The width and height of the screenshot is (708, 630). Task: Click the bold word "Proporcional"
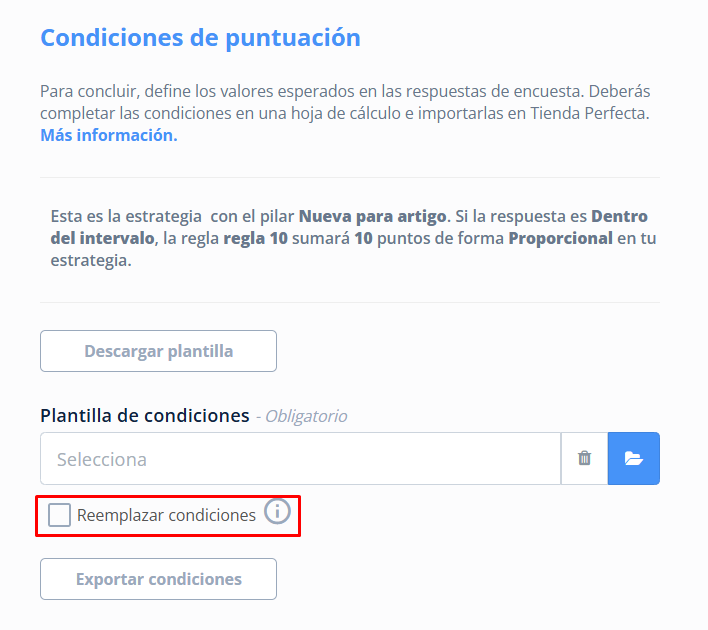pos(560,238)
